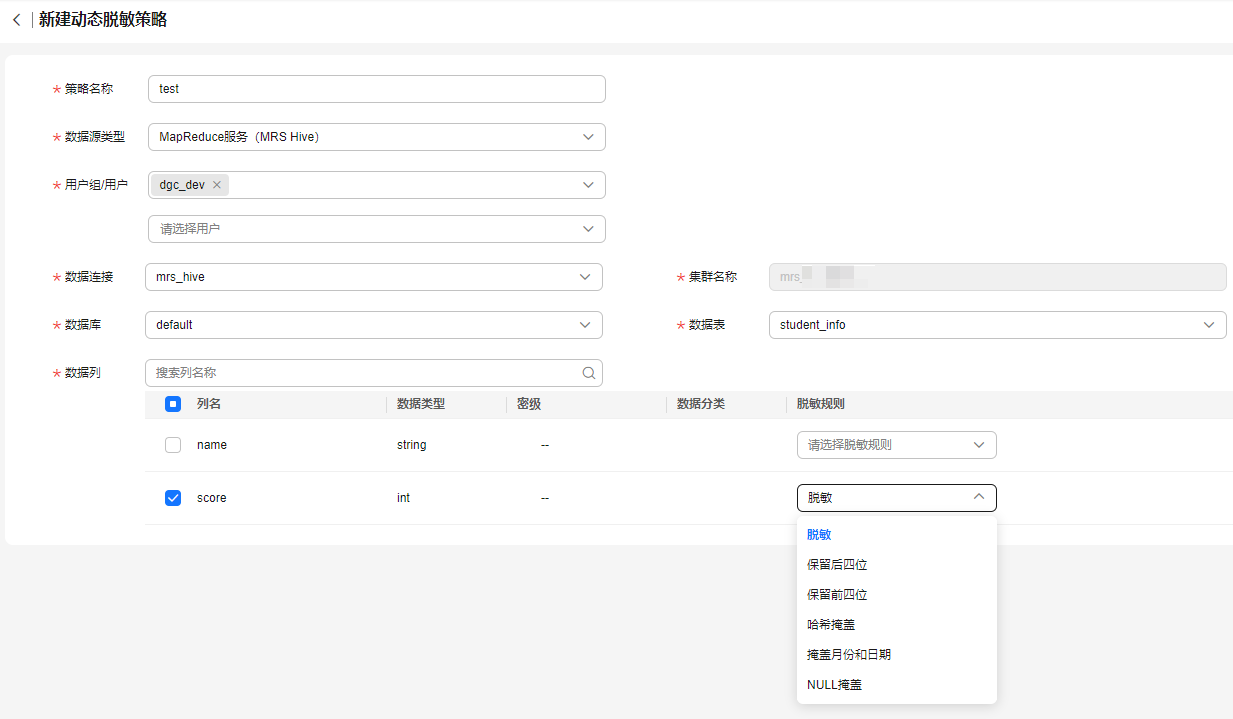The image size is (1233, 719).
Task: Choose 保留后四位 from the masking list
Action: coord(837,565)
